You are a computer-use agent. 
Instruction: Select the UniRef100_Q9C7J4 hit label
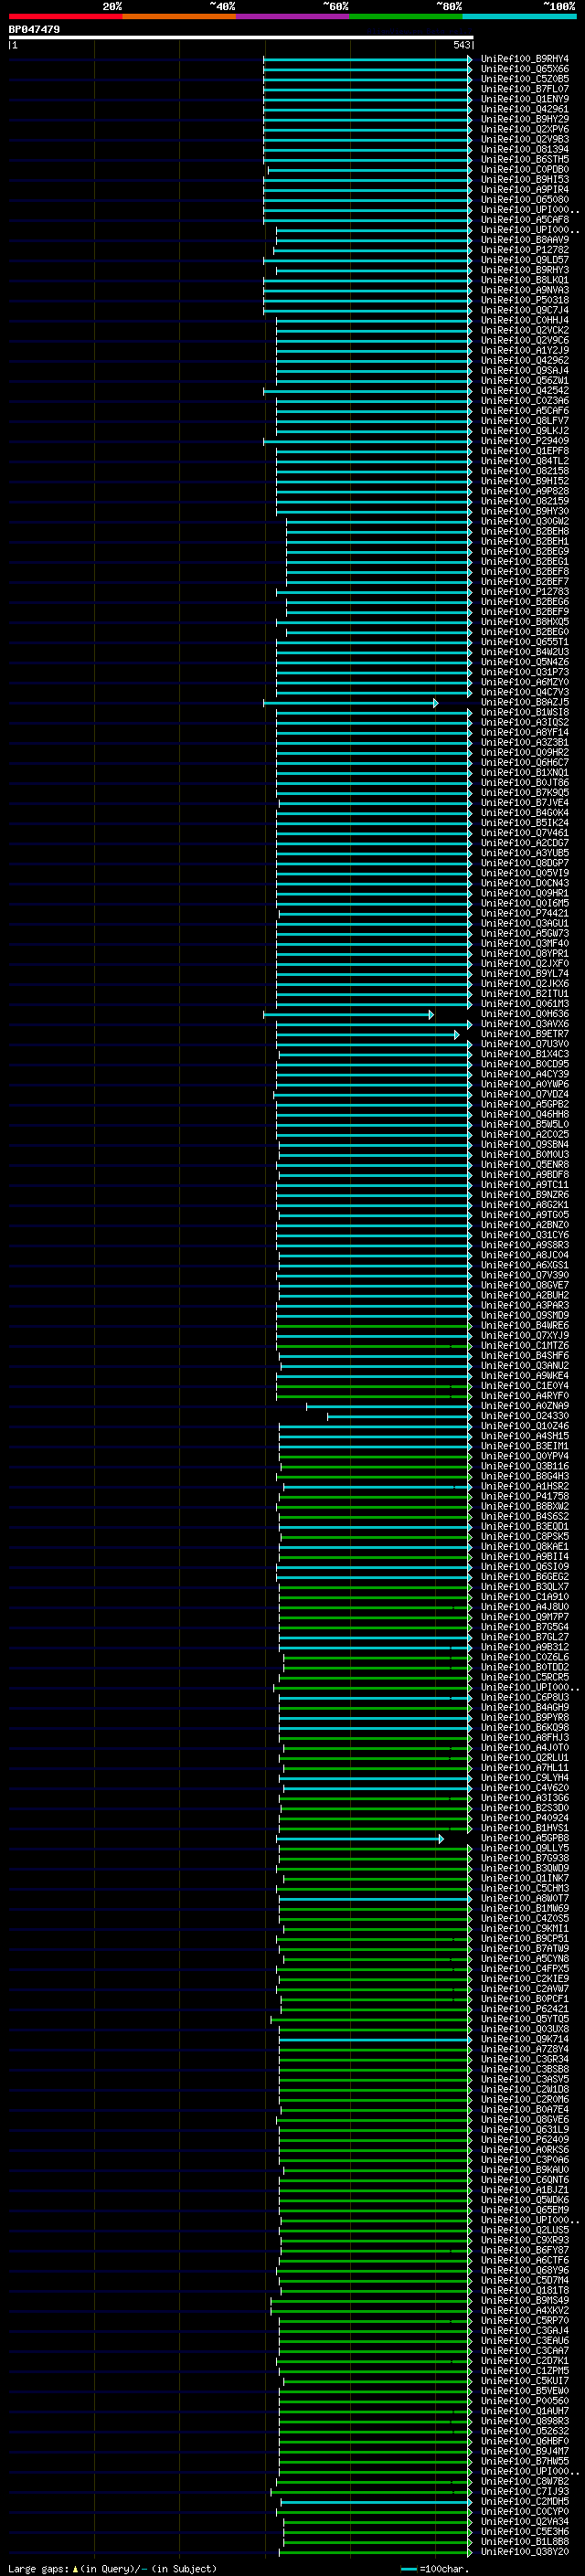(524, 310)
